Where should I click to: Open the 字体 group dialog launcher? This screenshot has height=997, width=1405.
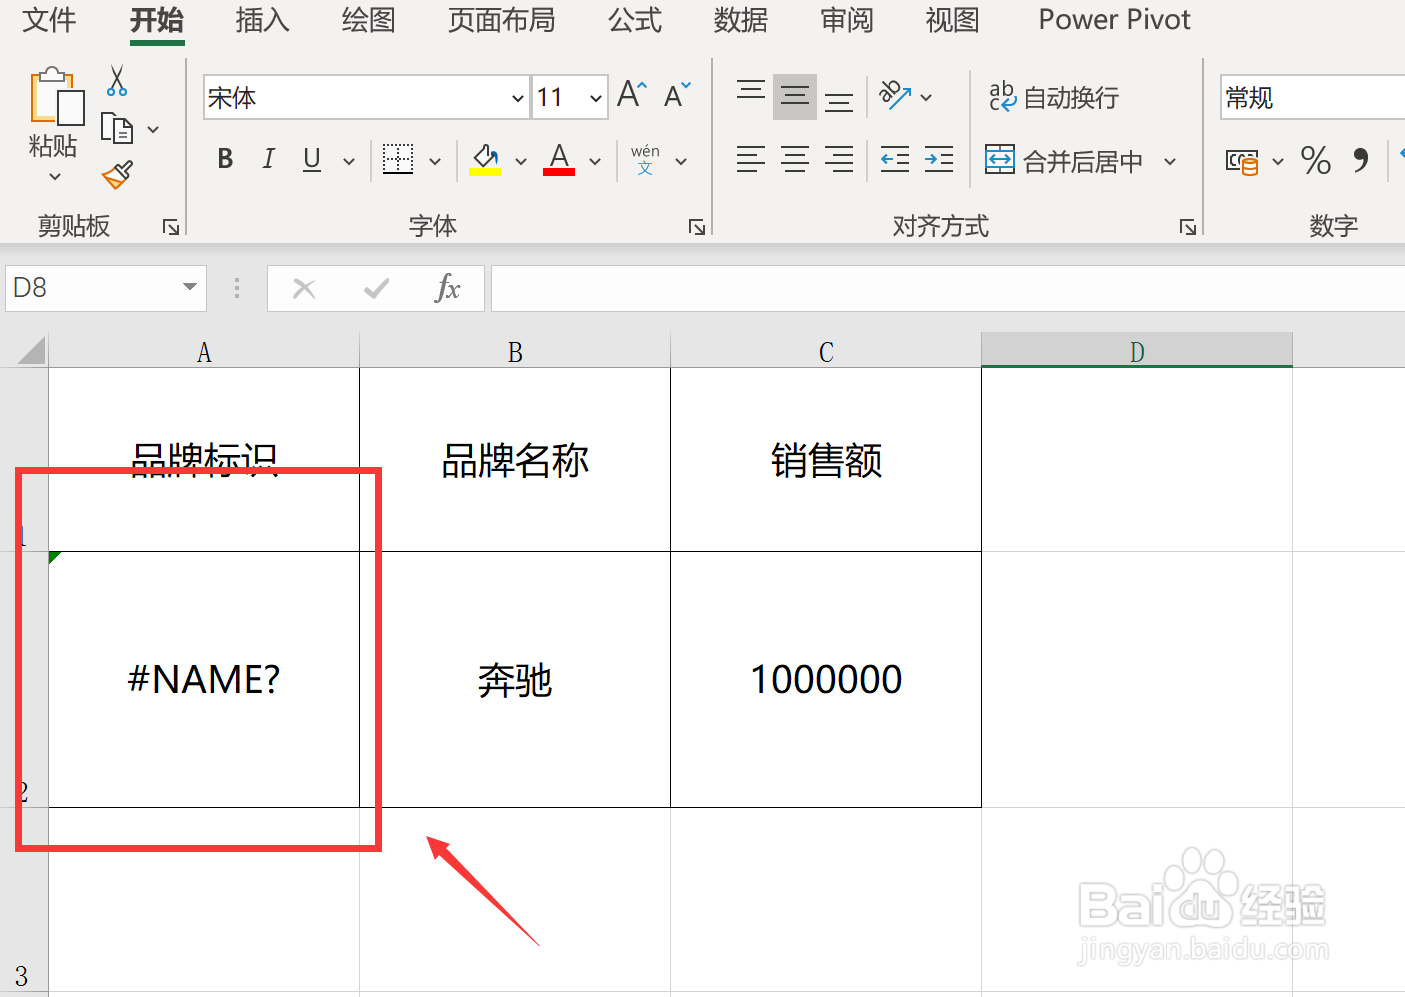[x=697, y=227]
